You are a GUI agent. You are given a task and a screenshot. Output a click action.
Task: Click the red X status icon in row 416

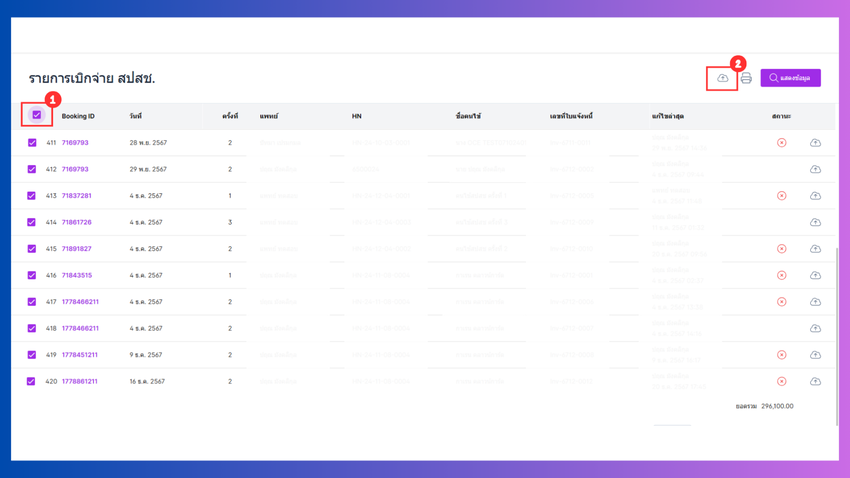pyautogui.click(x=781, y=276)
